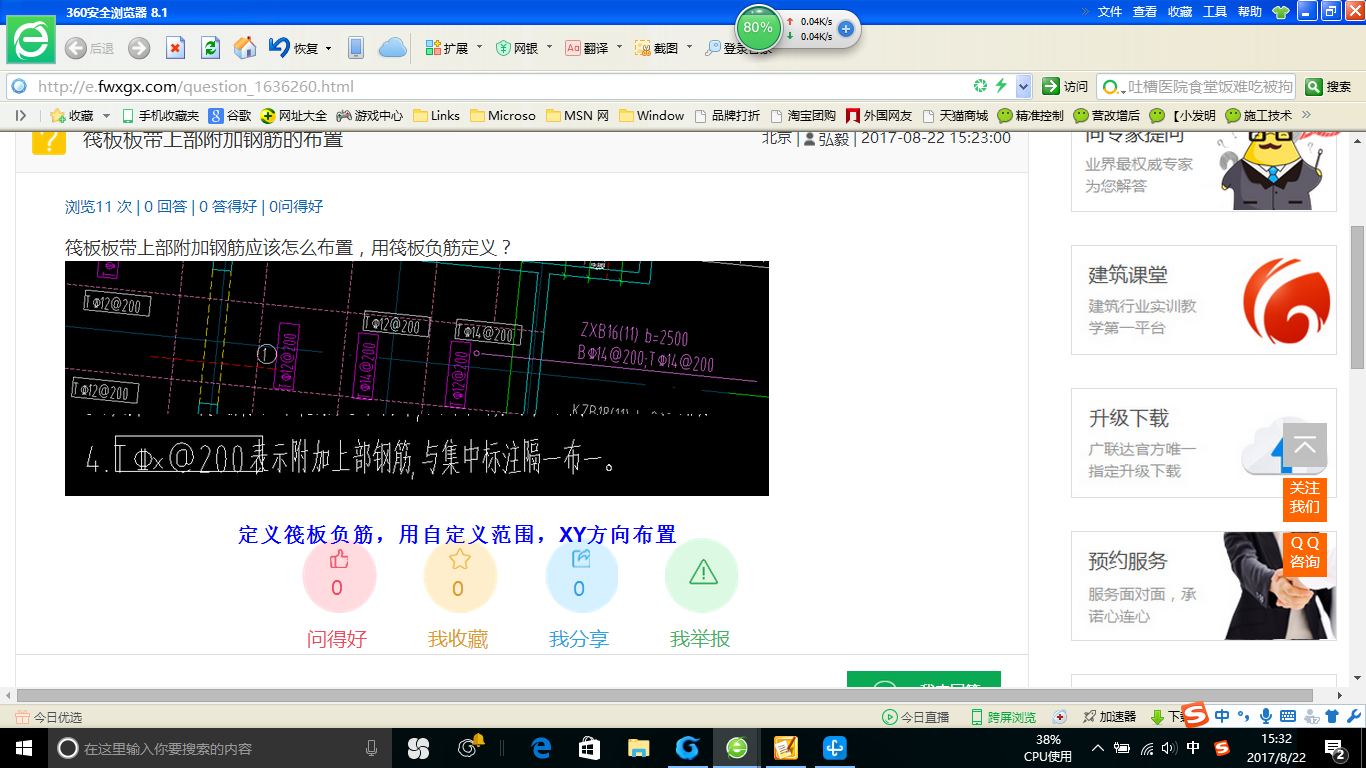Open the CAD drawing image in the question
The height and width of the screenshot is (768, 1366).
click(417, 379)
